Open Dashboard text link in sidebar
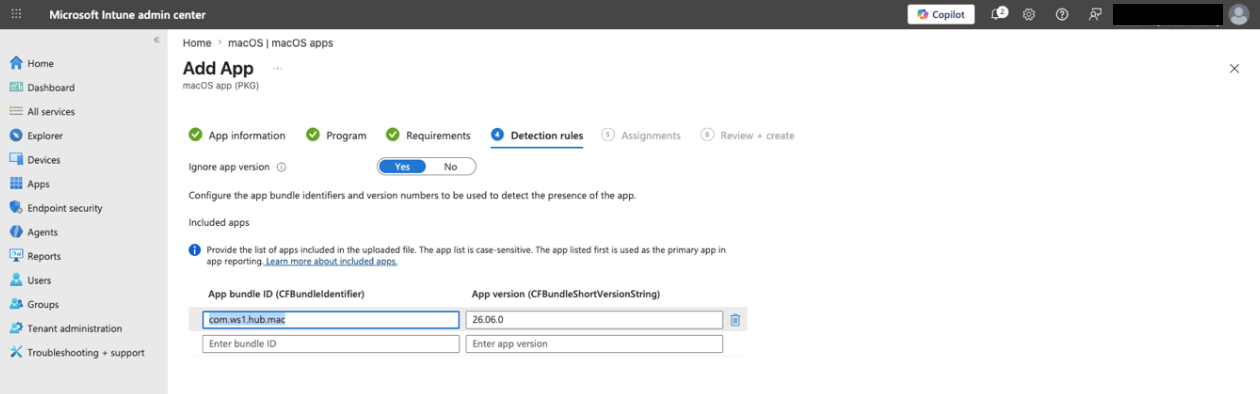 click(x=51, y=88)
